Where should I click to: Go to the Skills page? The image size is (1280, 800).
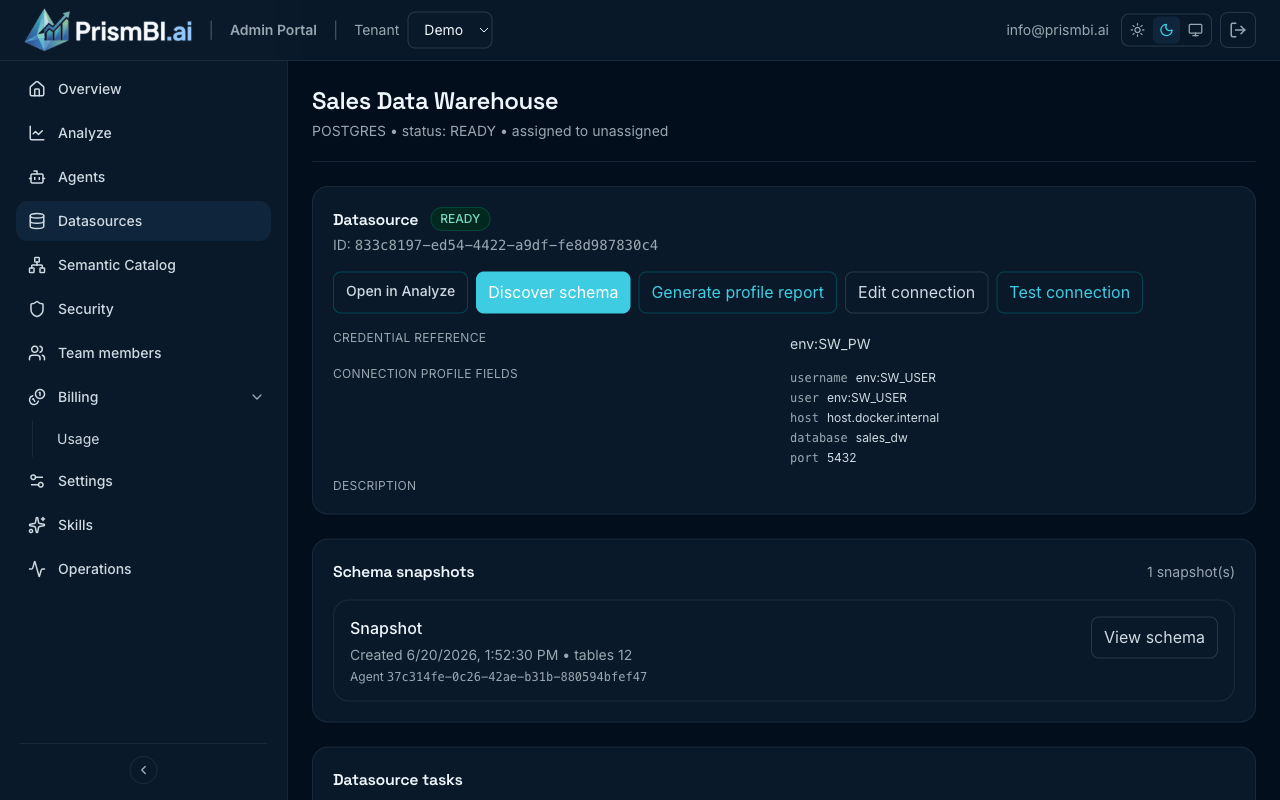143,525
